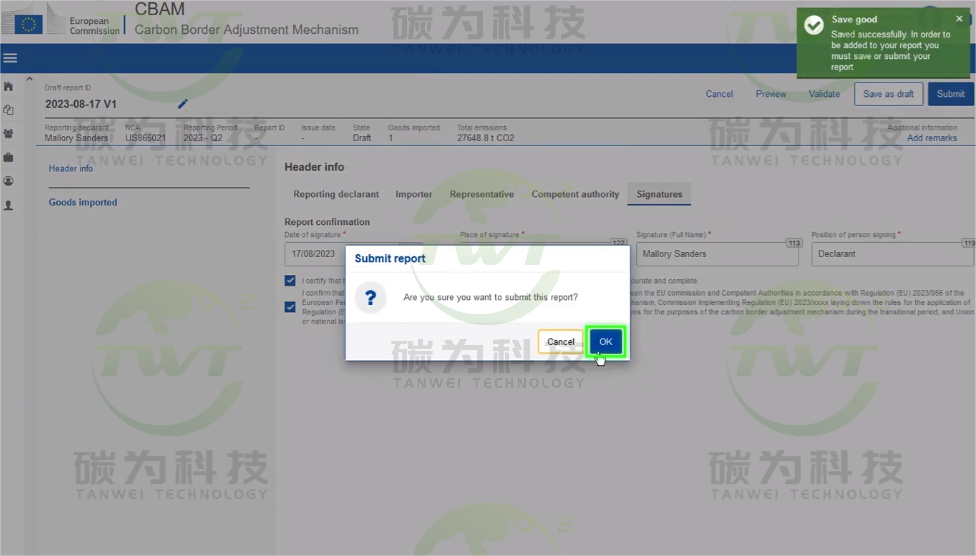Click the Date of signature field
The width and height of the screenshot is (976, 556).
pyautogui.click(x=315, y=254)
